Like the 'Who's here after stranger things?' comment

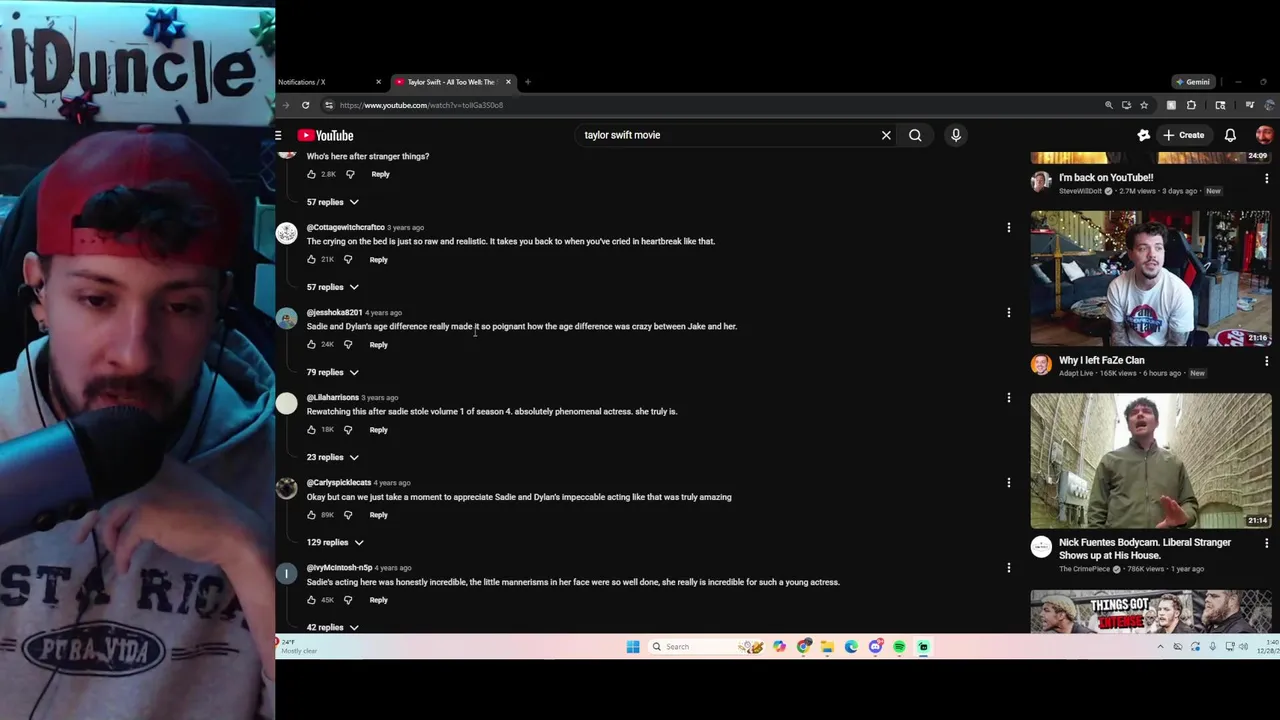[311, 174]
